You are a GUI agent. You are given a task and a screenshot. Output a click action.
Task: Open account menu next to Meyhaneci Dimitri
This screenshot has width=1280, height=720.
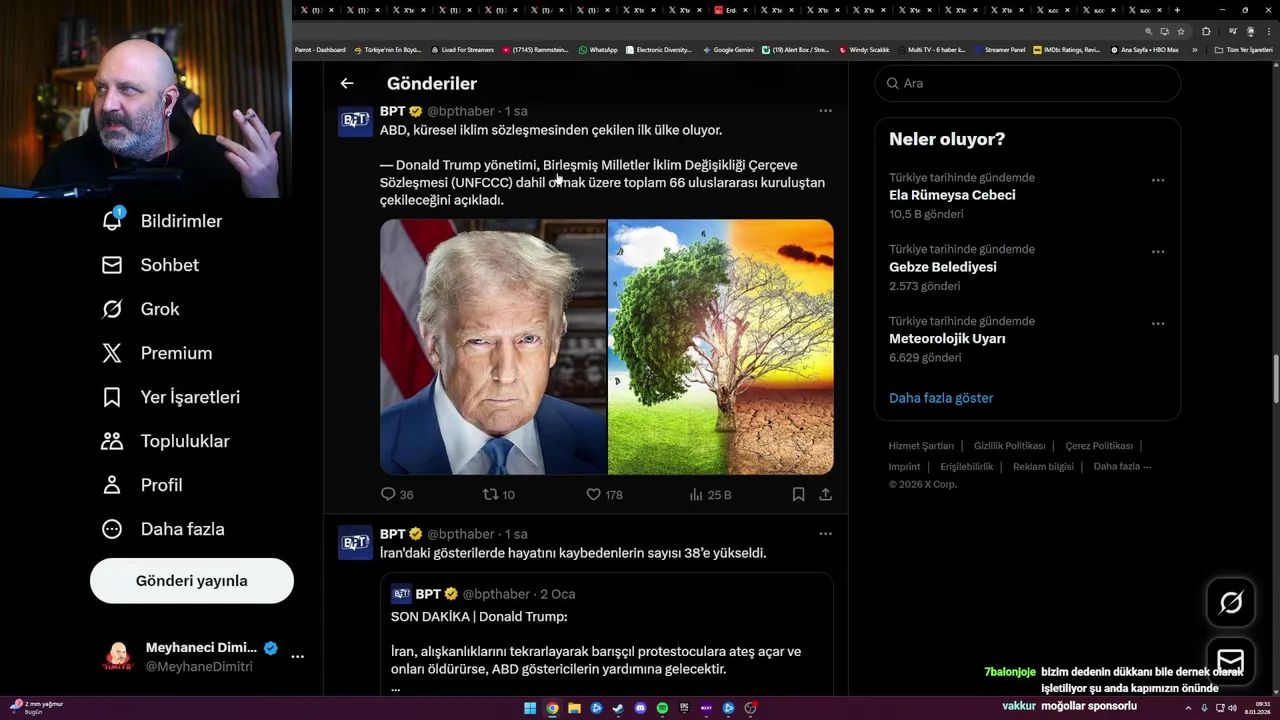click(297, 657)
